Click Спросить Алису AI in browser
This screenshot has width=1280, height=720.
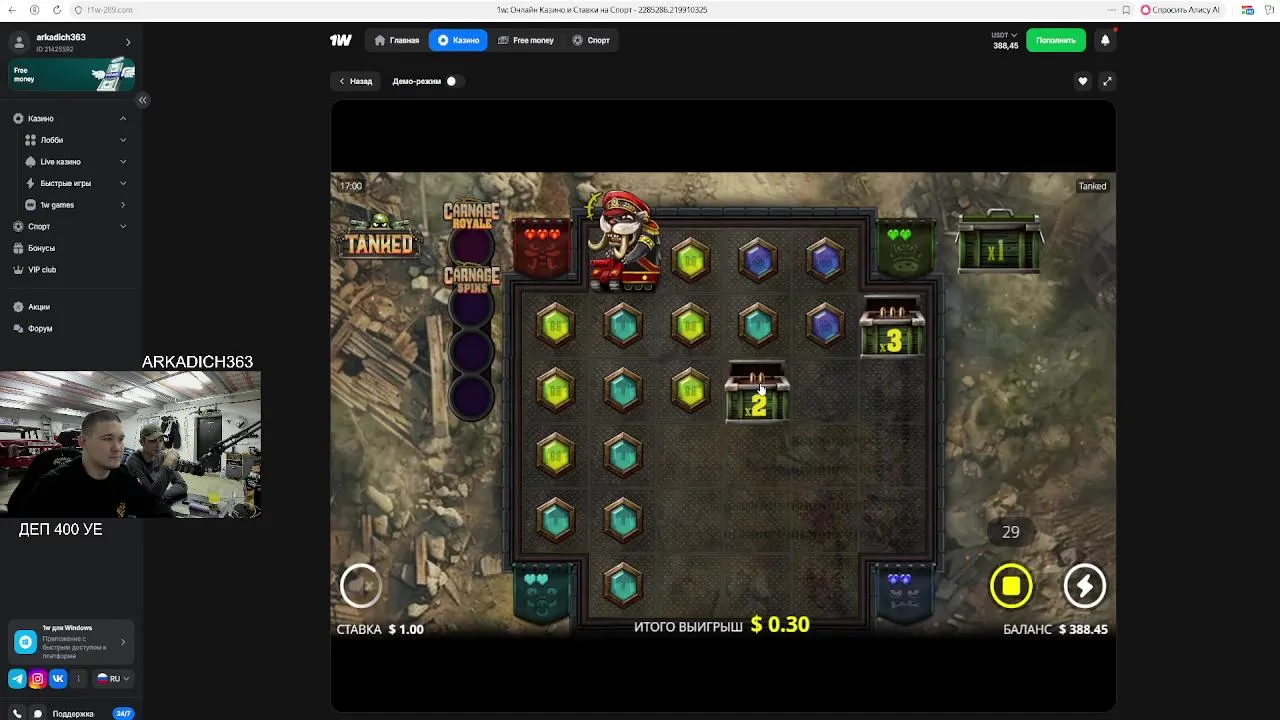[1181, 10]
